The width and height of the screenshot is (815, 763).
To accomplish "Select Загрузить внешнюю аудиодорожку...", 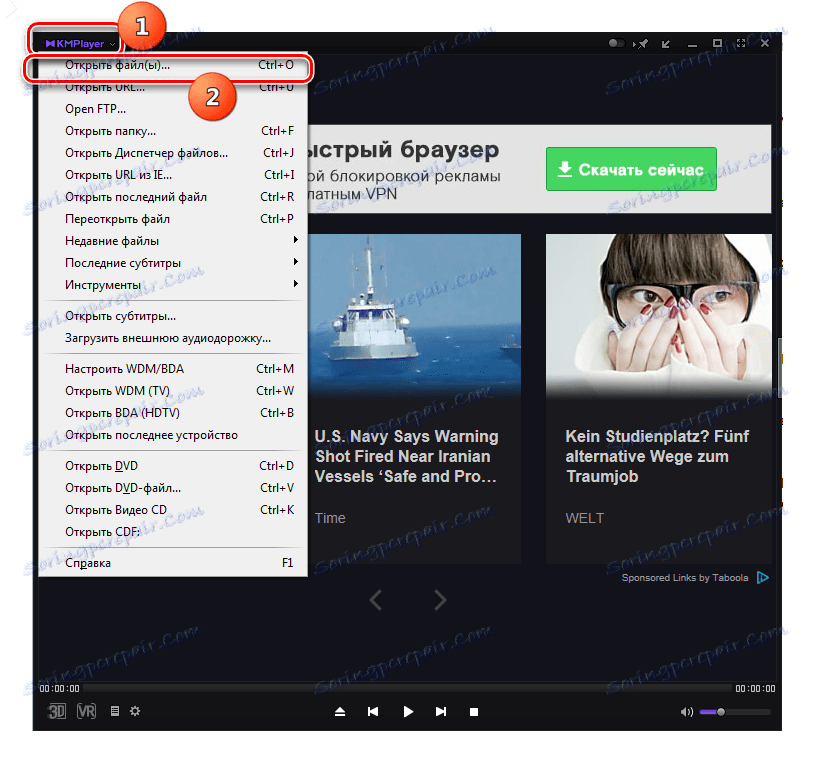I will tap(173, 338).
